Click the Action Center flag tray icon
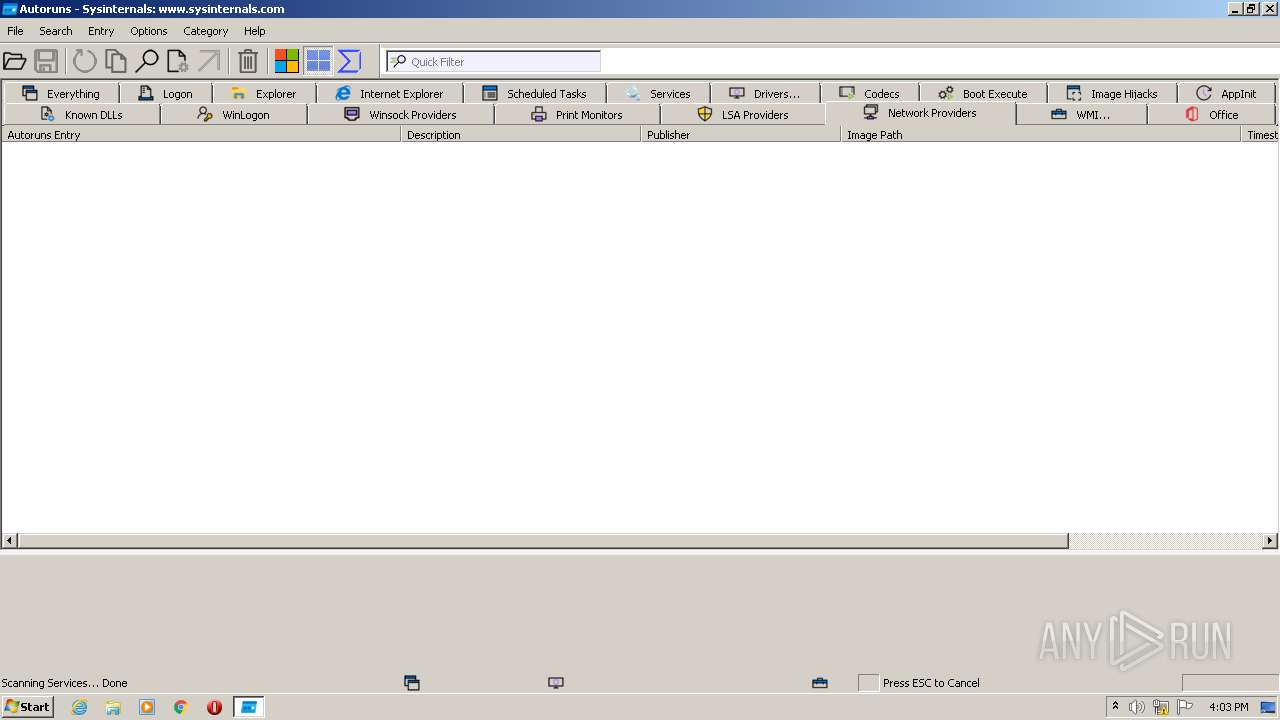1280x720 pixels. (1185, 707)
